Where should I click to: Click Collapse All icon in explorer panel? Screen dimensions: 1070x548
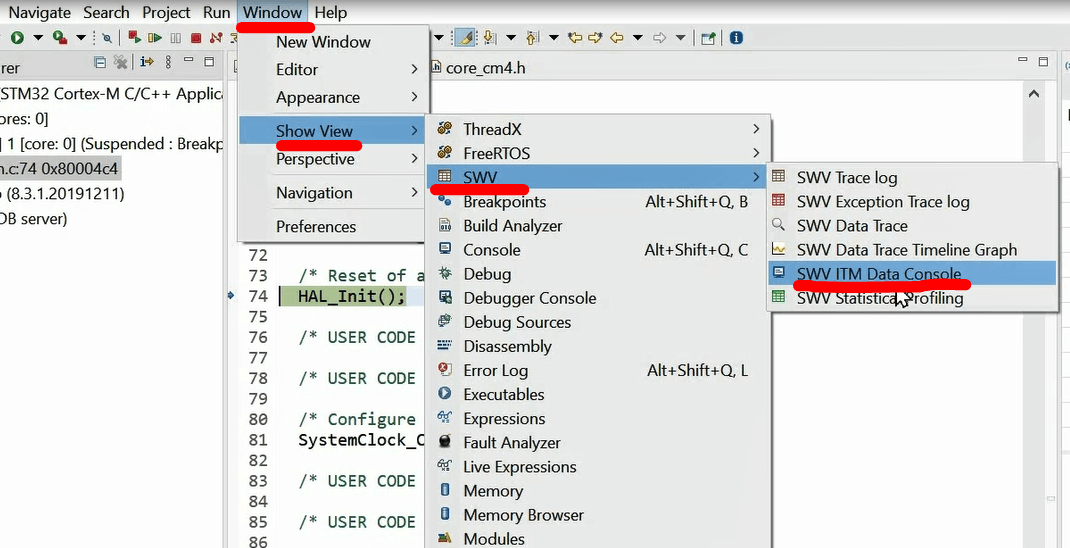point(100,62)
